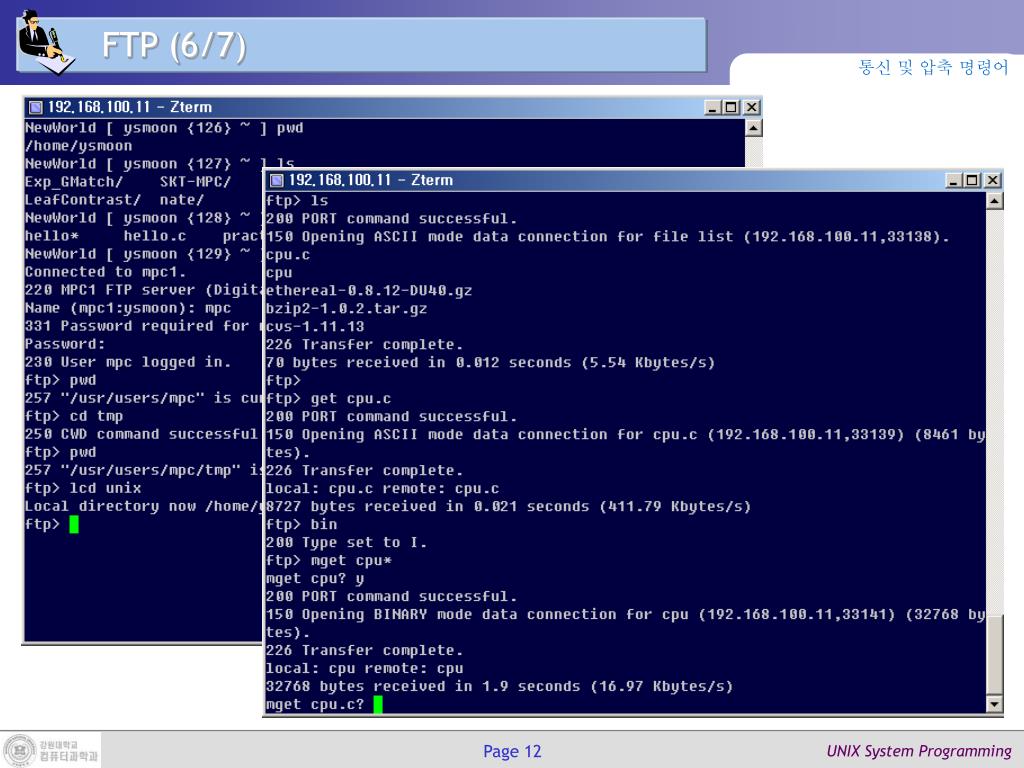The image size is (1024, 768).
Task: Click the 'ftp> get cpu.c' command line
Action: coord(328,399)
